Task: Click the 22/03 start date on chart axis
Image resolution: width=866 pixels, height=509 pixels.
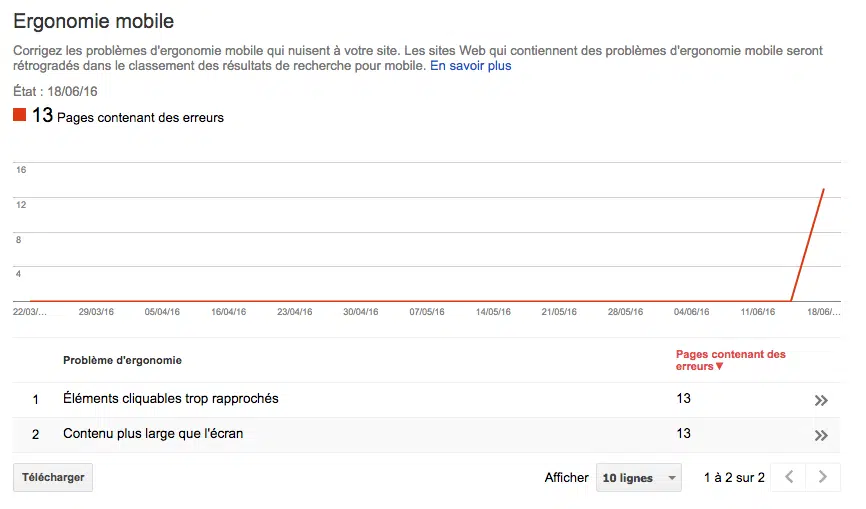Action: pyautogui.click(x=30, y=312)
